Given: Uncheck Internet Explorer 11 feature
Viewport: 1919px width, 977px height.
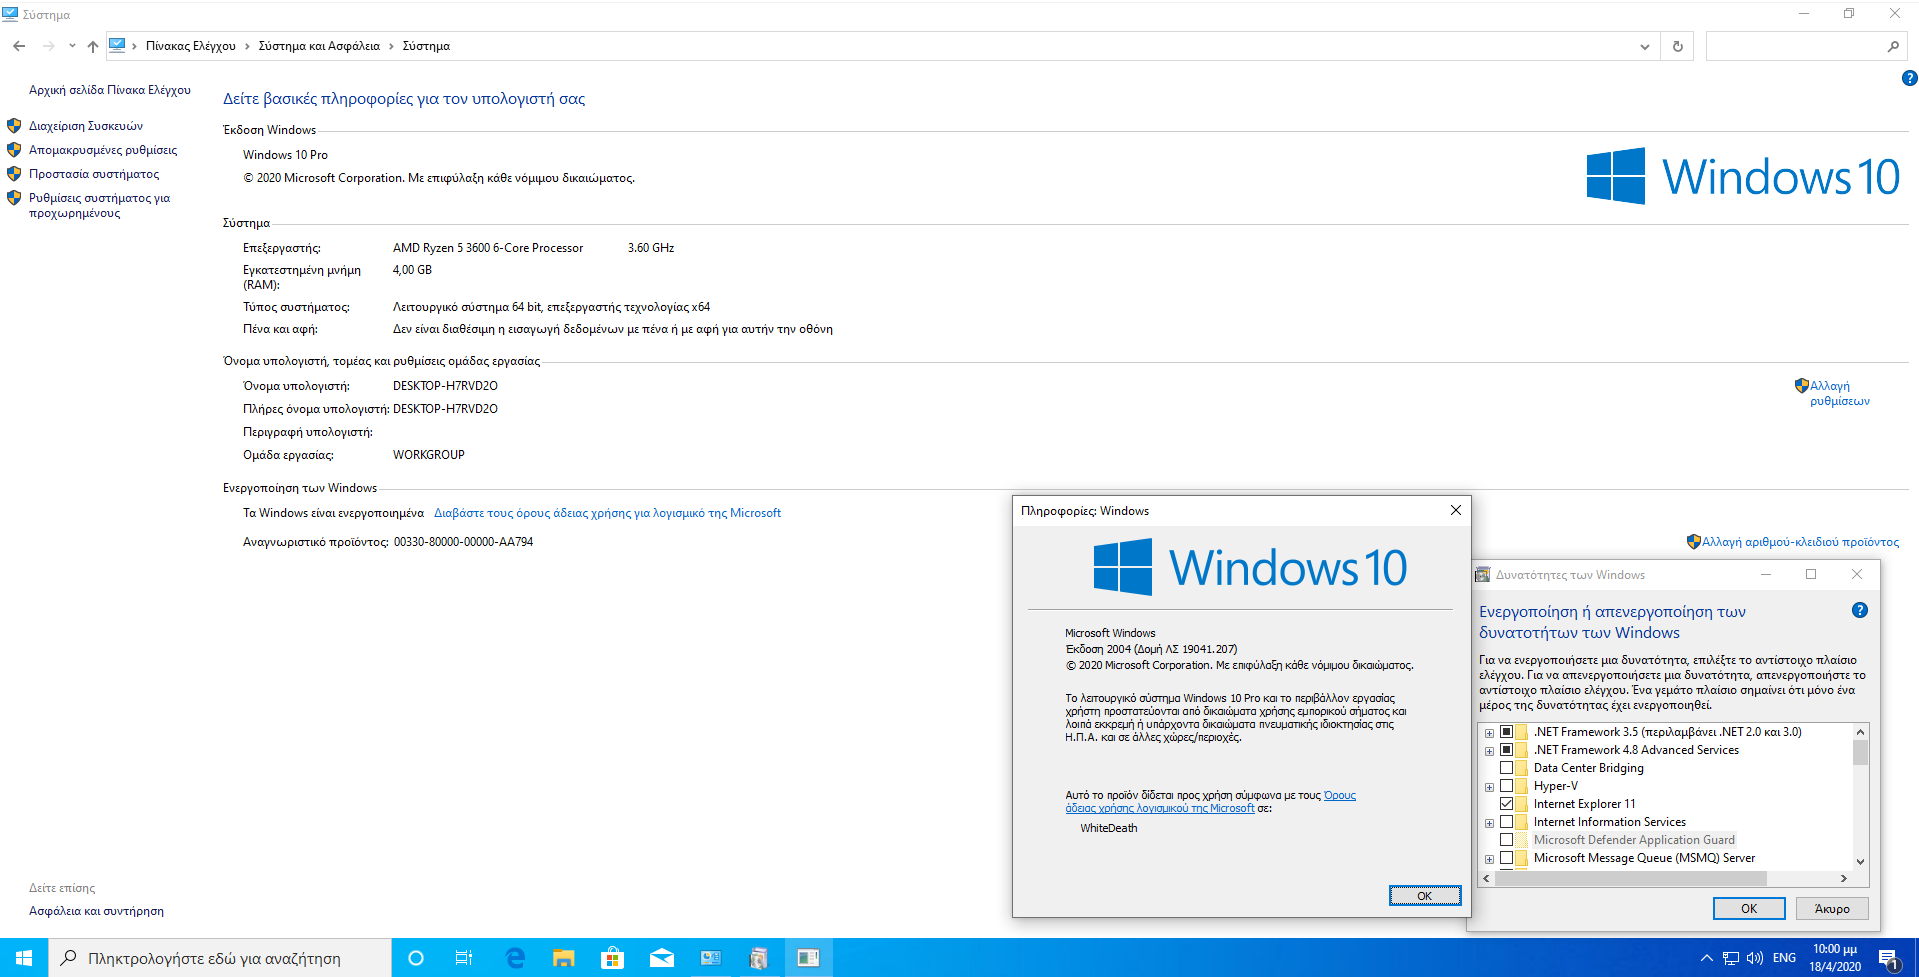Looking at the screenshot, I should pos(1506,804).
